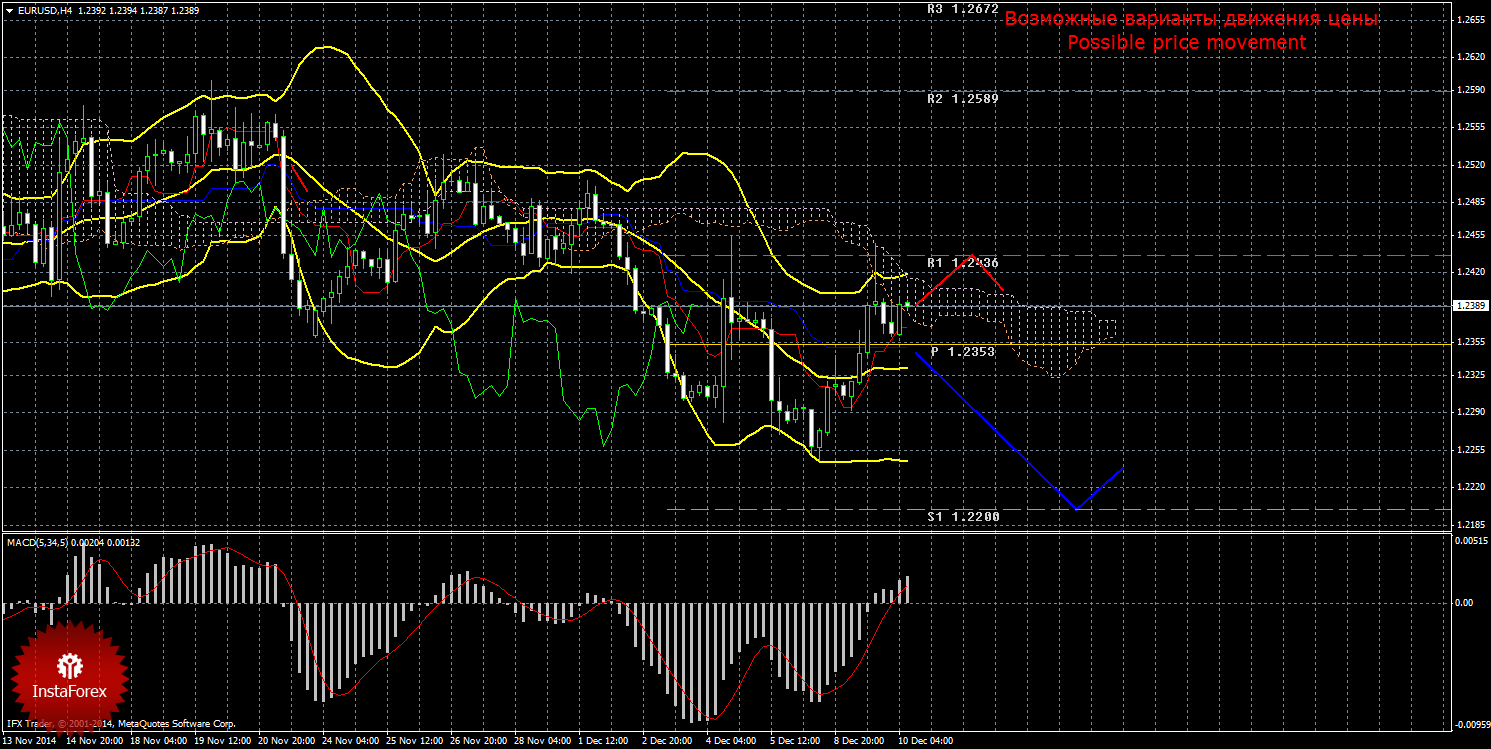Select the P 1.2353 pivot level label
Screen dimensions: 1491x749
coord(962,352)
